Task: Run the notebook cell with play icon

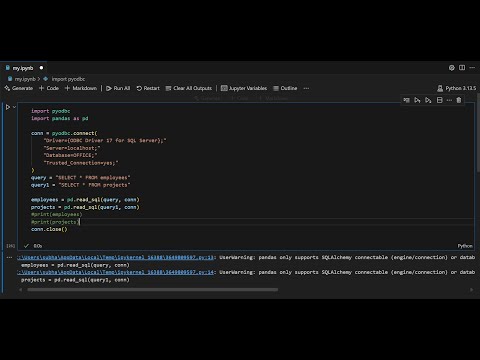Action: click(8, 107)
